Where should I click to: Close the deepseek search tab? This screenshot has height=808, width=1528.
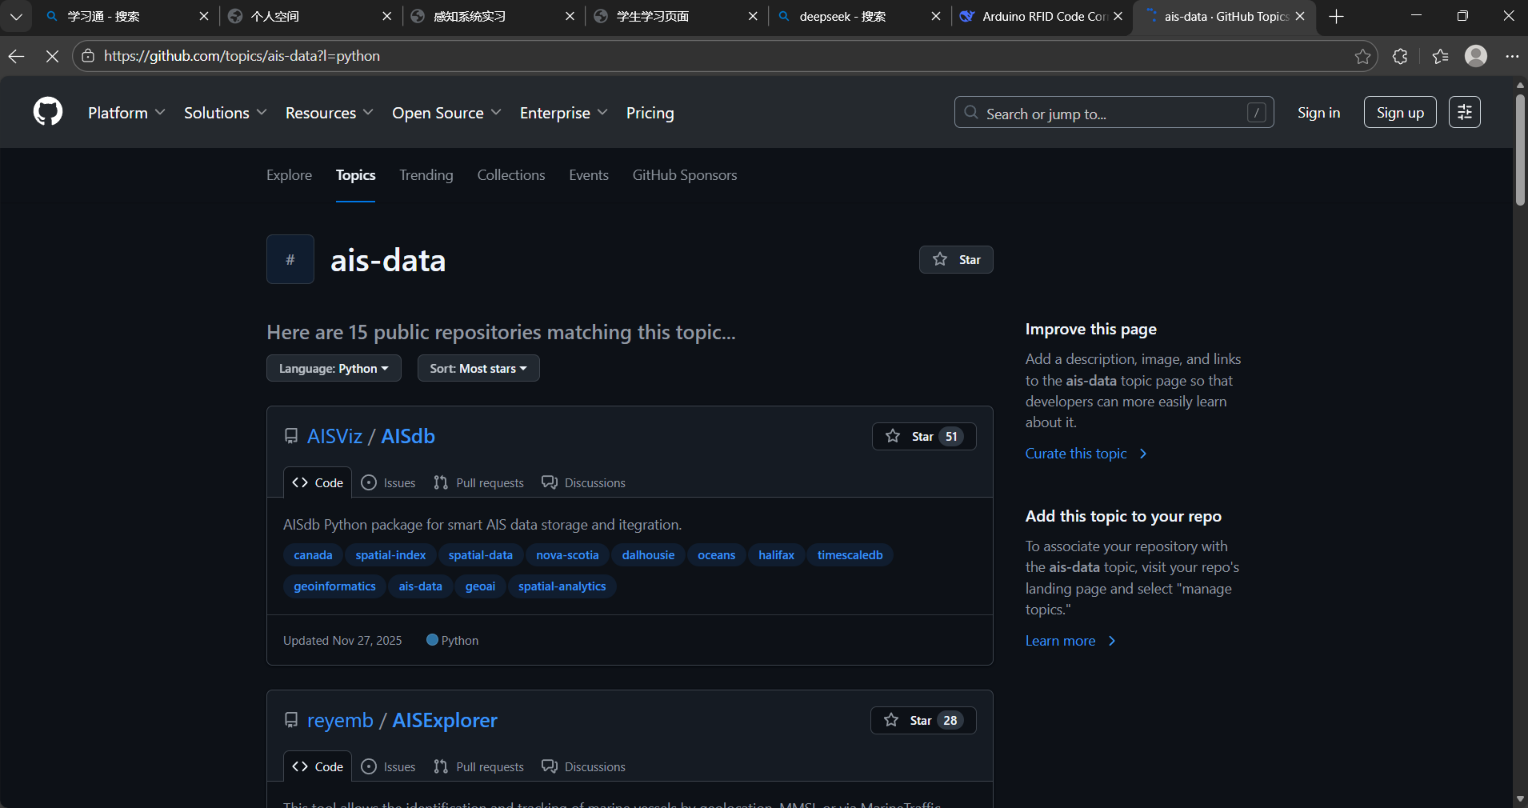click(936, 16)
